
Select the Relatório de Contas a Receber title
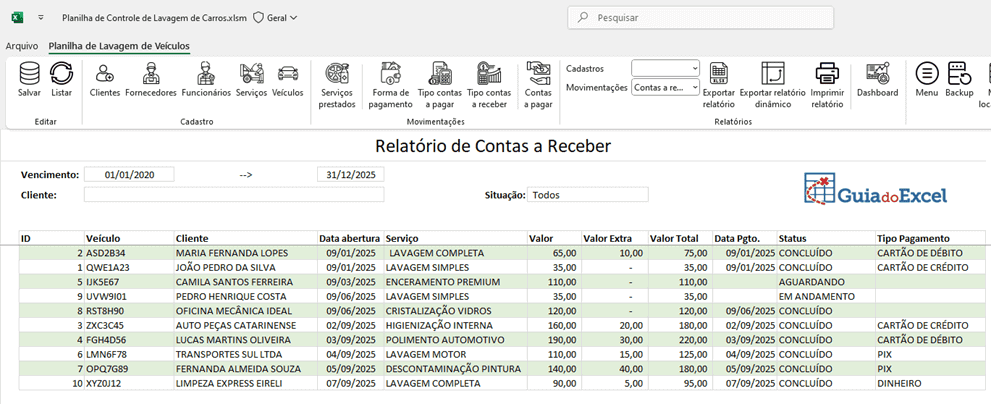(493, 146)
